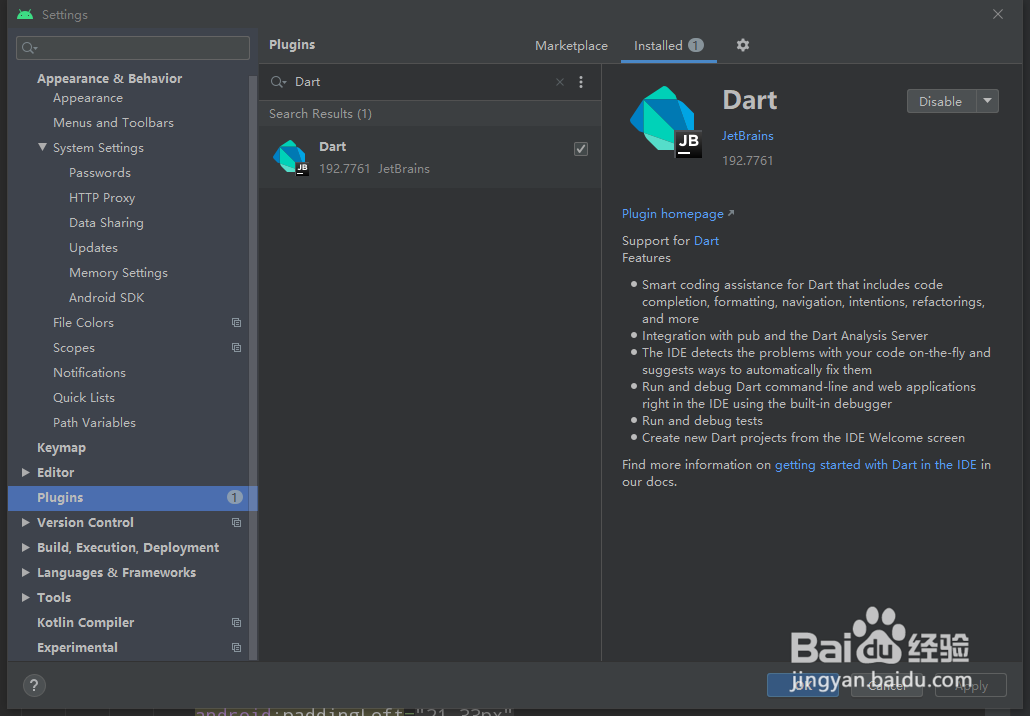Click the Kotlin Compiler project-level icon
The height and width of the screenshot is (716, 1030).
[236, 622]
